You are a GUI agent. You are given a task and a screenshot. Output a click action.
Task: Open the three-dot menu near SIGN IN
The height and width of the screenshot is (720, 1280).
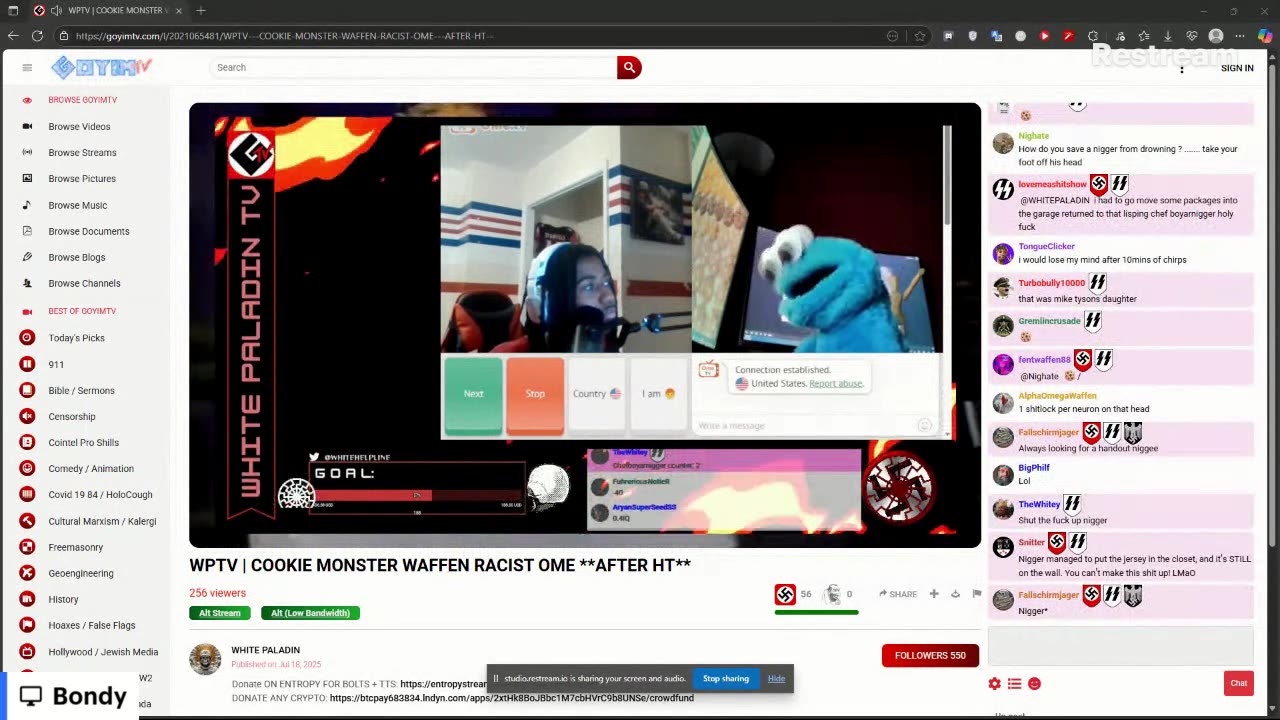1182,68
